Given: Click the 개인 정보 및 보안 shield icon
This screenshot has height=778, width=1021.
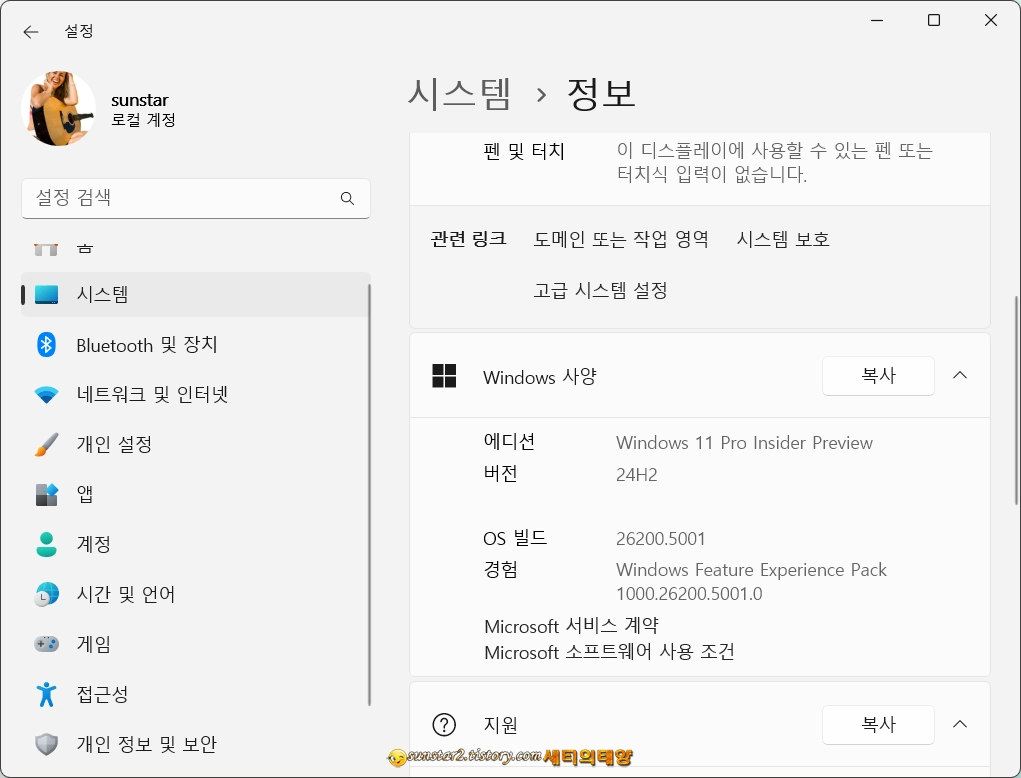Looking at the screenshot, I should pyautogui.click(x=46, y=744).
